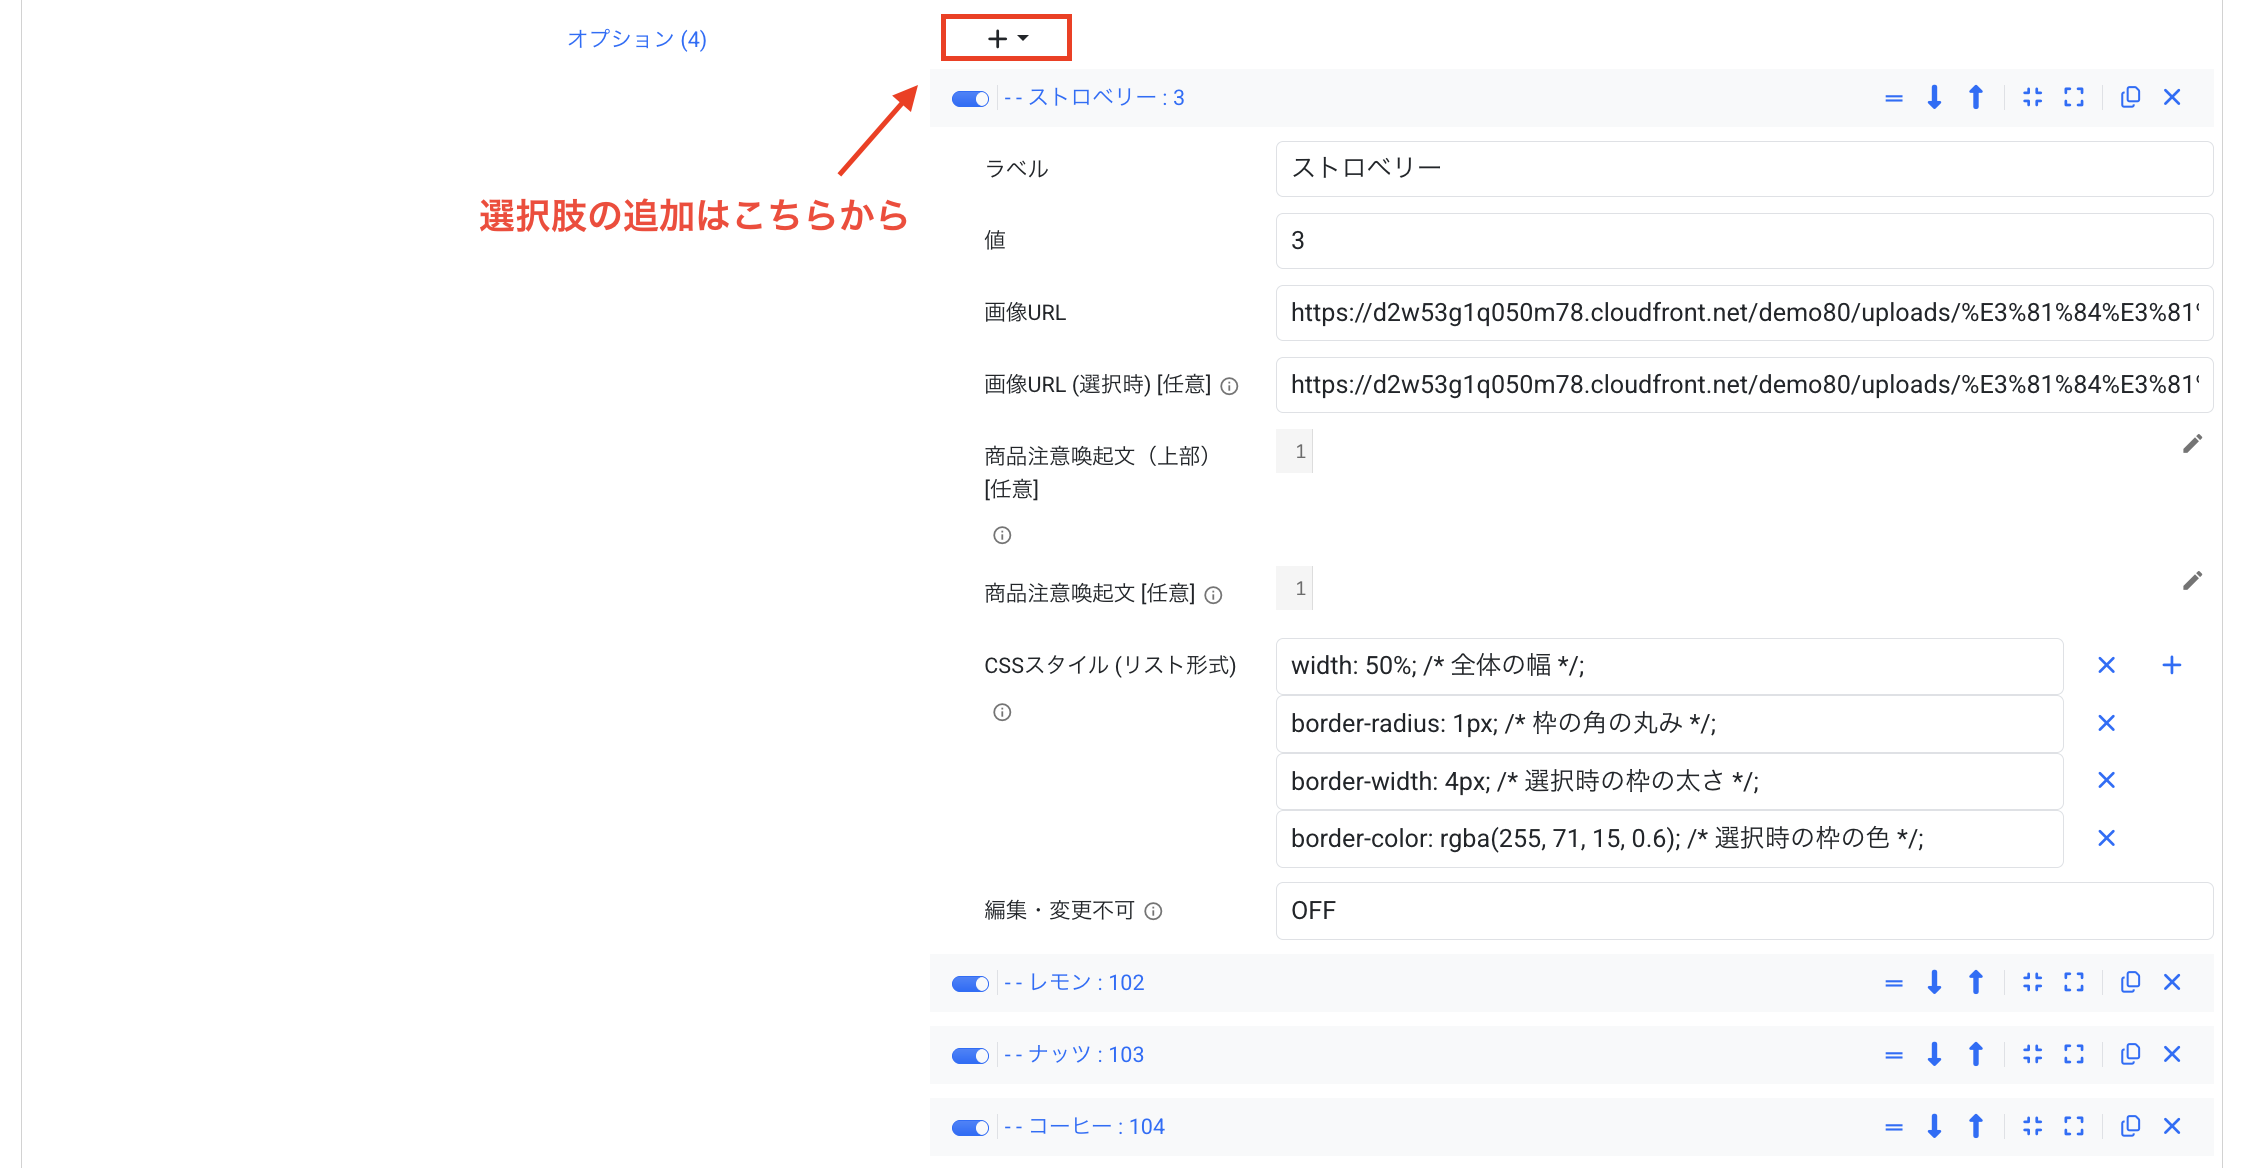Click drag handle icon on レモン row

(1893, 983)
